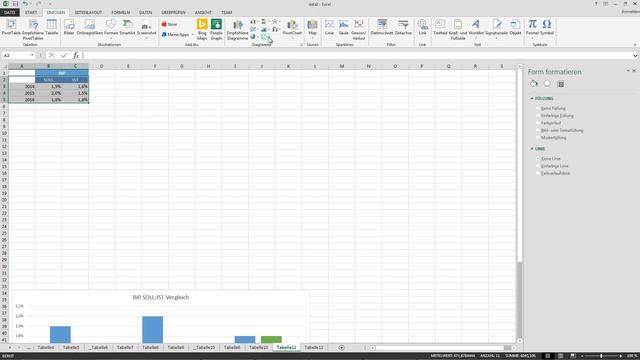Expand the formula bar
Screen dimensions: 640x360
pyautogui.click(x=635, y=56)
